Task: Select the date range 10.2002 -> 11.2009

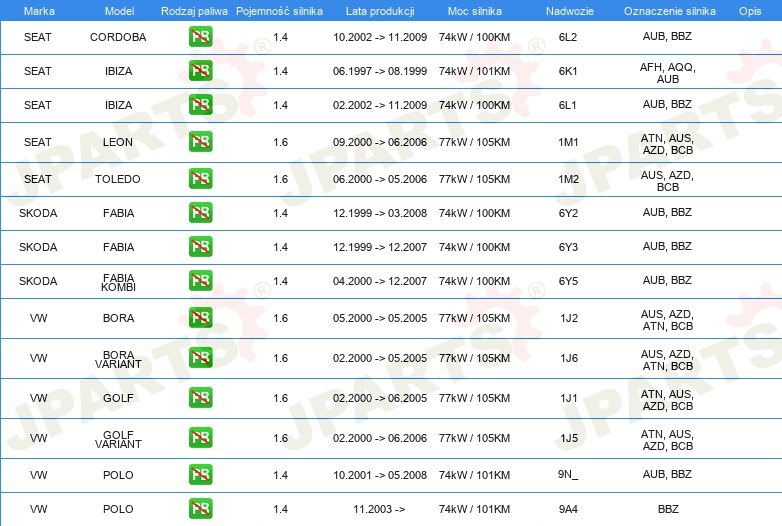Action: point(380,37)
